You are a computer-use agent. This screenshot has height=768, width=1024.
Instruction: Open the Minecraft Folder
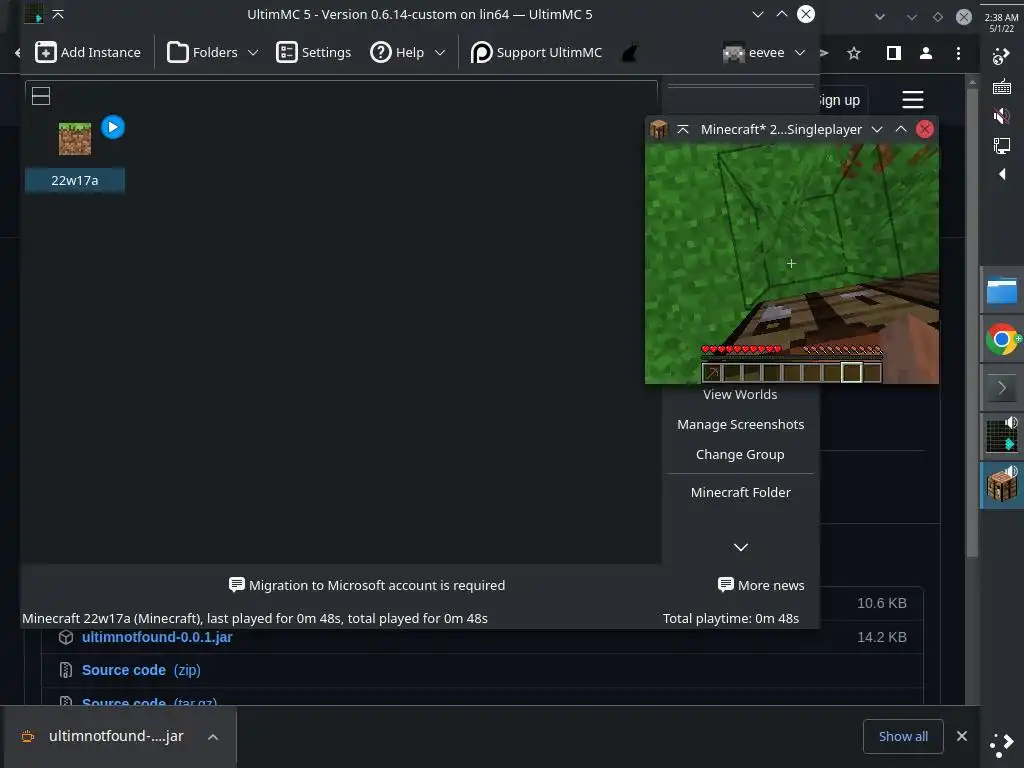(741, 492)
